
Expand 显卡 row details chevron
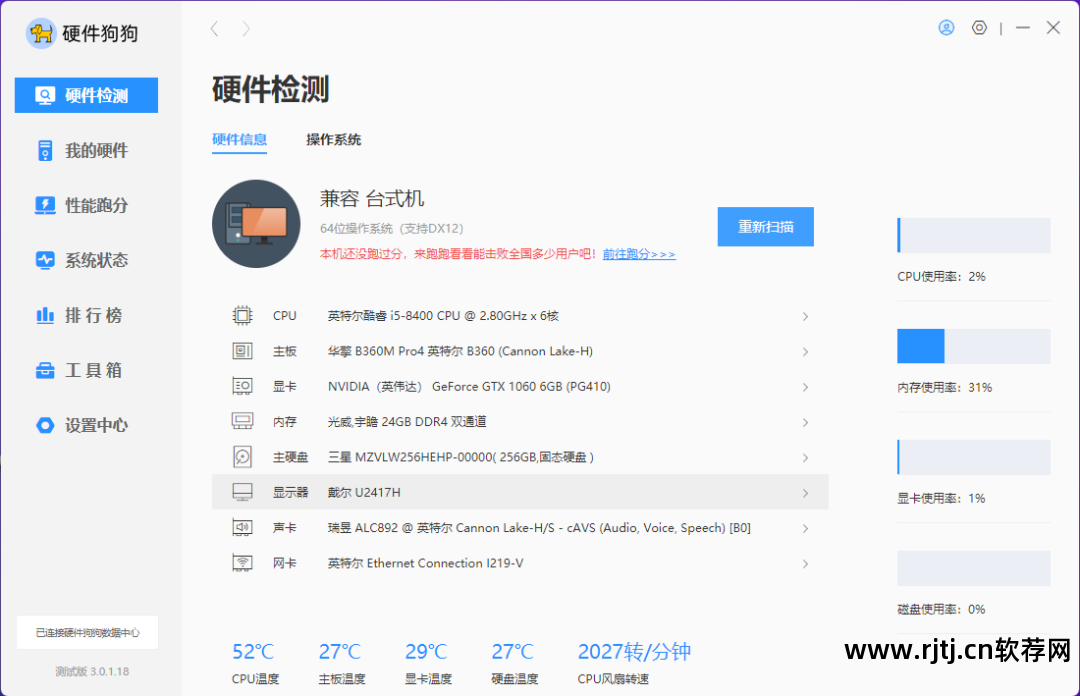pyautogui.click(x=805, y=387)
